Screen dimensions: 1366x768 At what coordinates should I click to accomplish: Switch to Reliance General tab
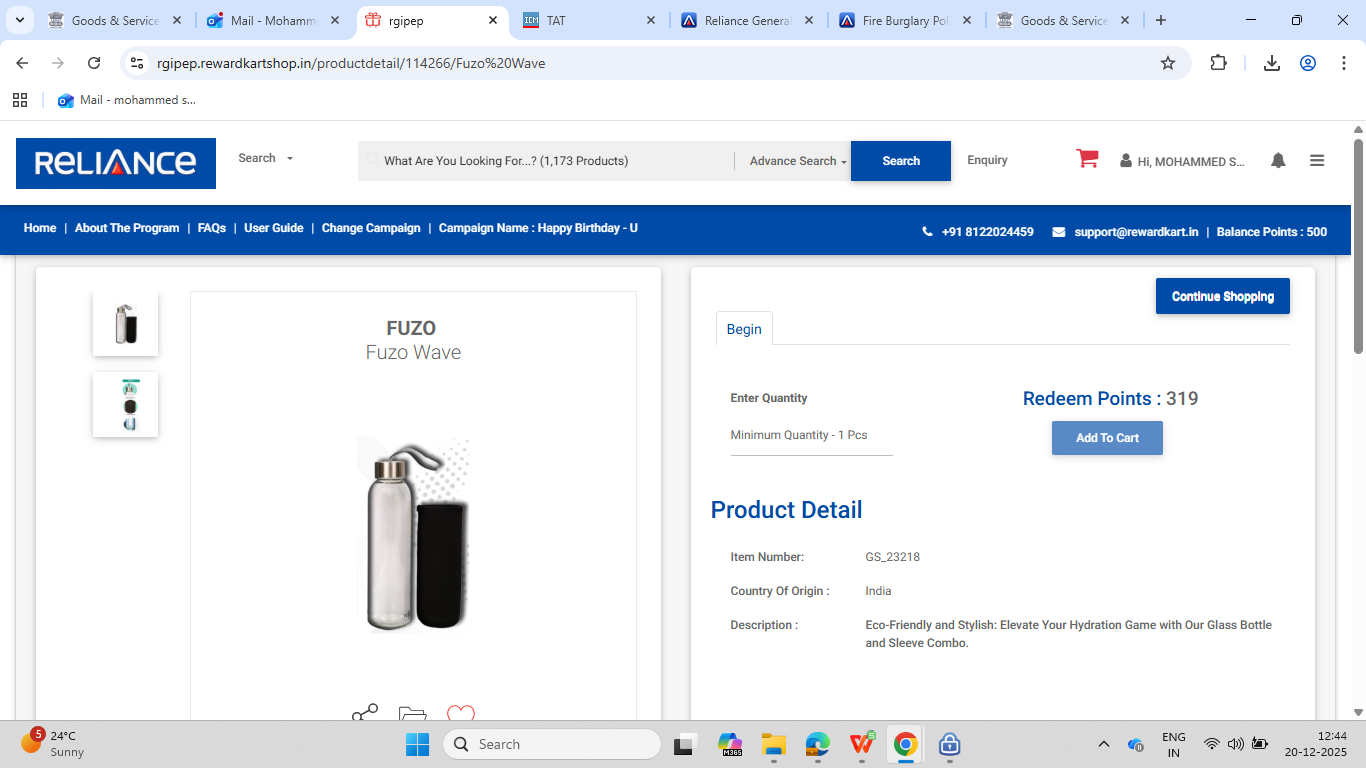point(748,20)
